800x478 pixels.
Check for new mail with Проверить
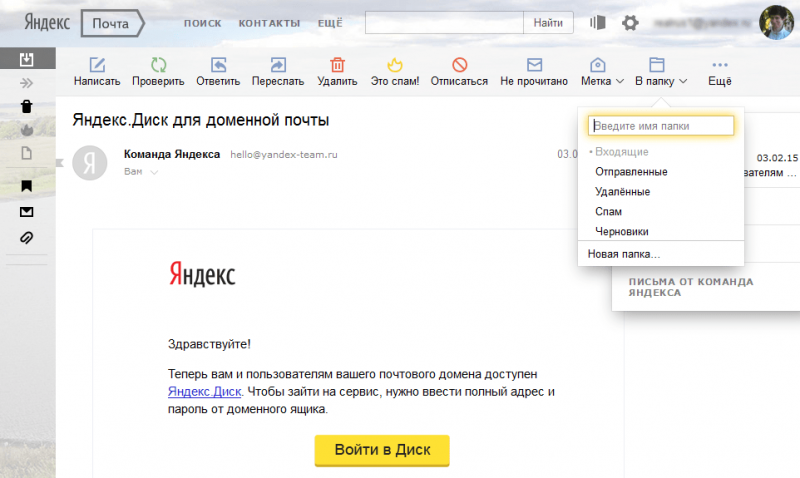158,65
